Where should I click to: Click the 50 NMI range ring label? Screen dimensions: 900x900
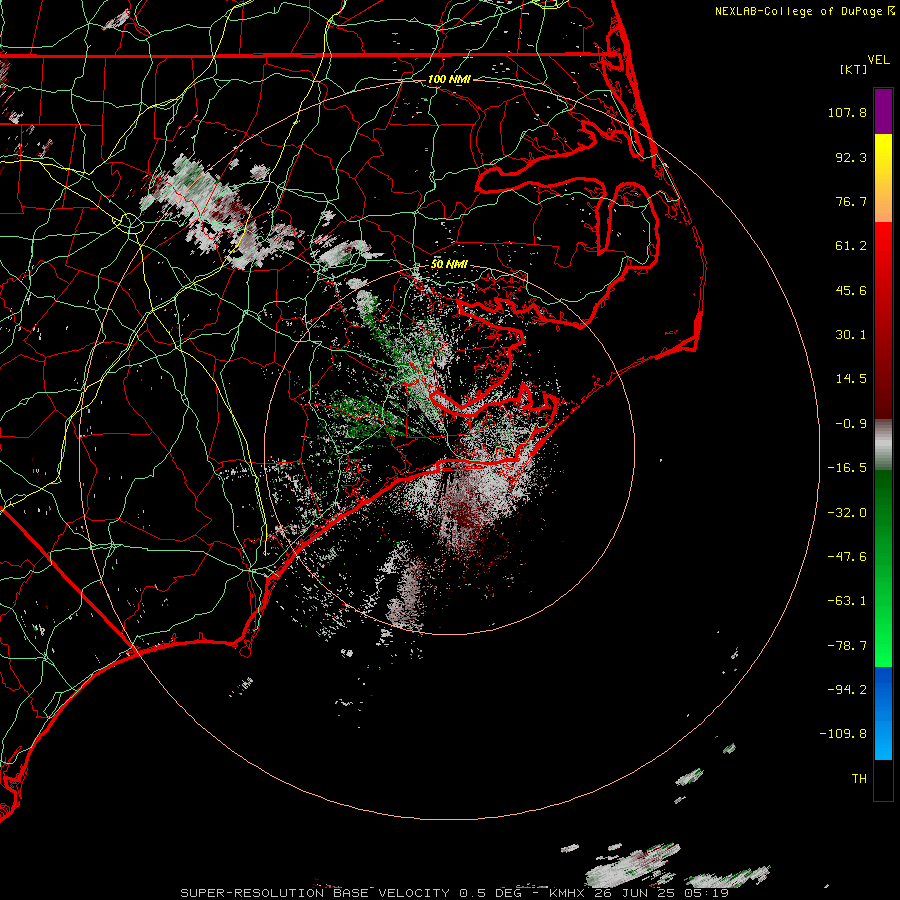[x=449, y=264]
